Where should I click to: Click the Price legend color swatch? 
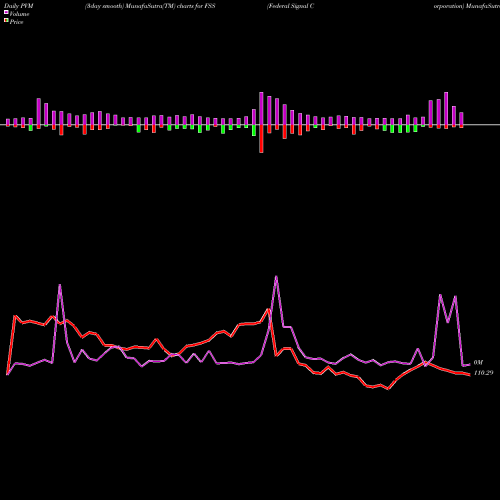tap(6, 21)
